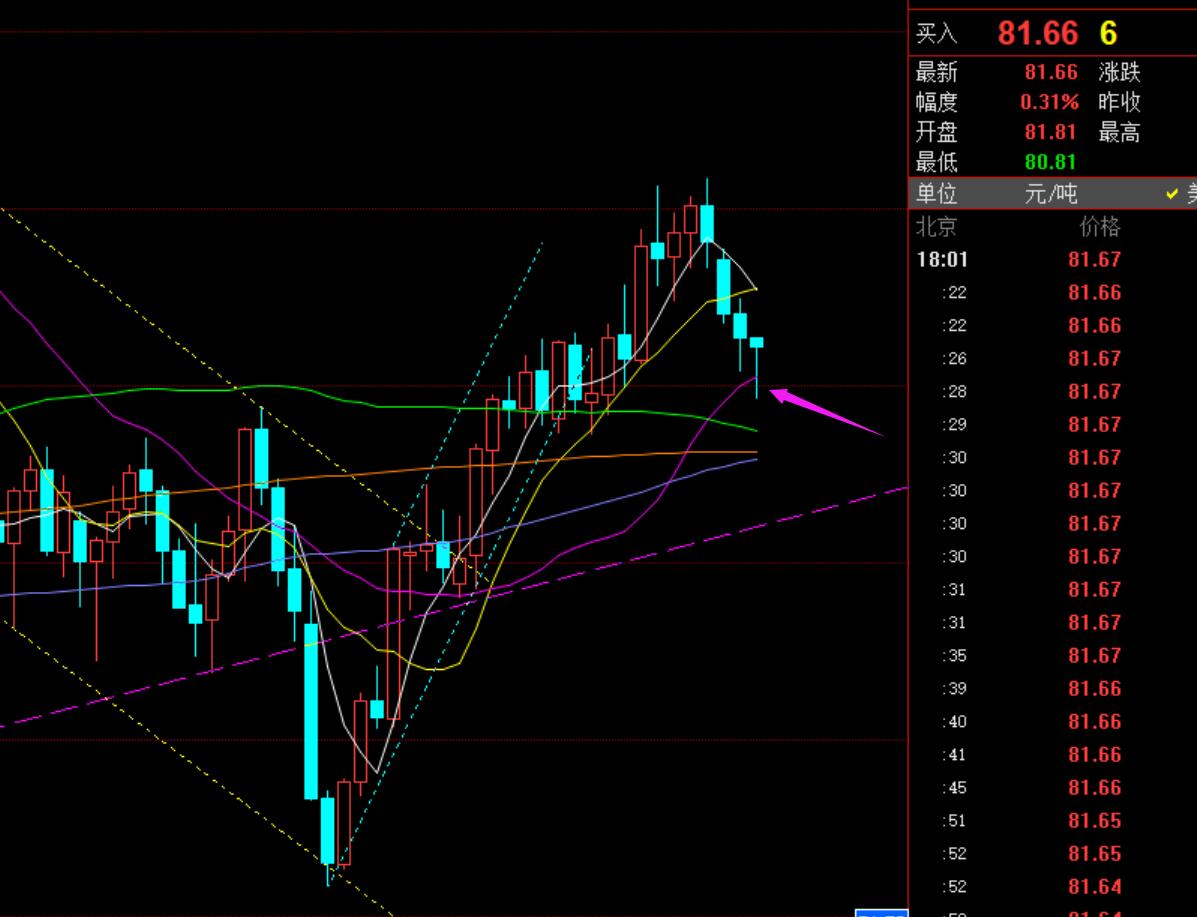
Task: Click the 最高 highest price label
Action: tap(1120, 132)
